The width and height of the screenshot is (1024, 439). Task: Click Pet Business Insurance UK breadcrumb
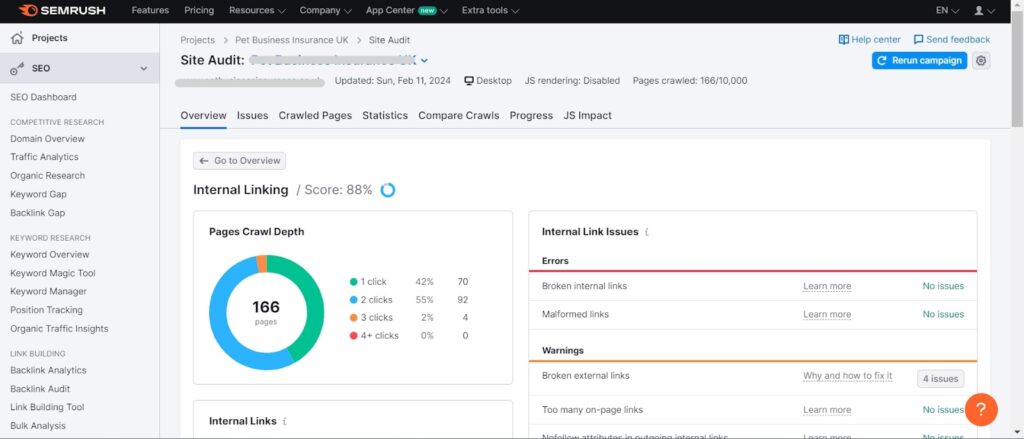[292, 40]
